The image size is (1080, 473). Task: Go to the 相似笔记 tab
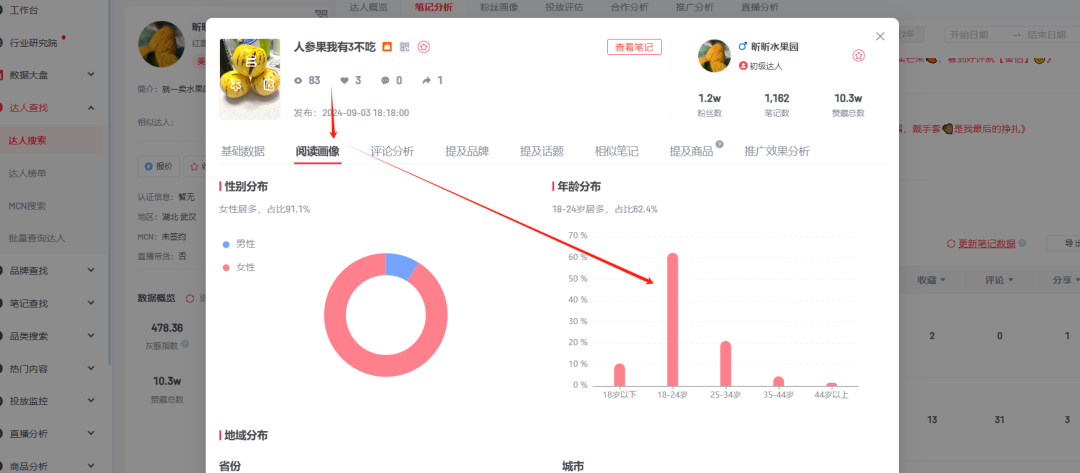pyautogui.click(x=616, y=151)
